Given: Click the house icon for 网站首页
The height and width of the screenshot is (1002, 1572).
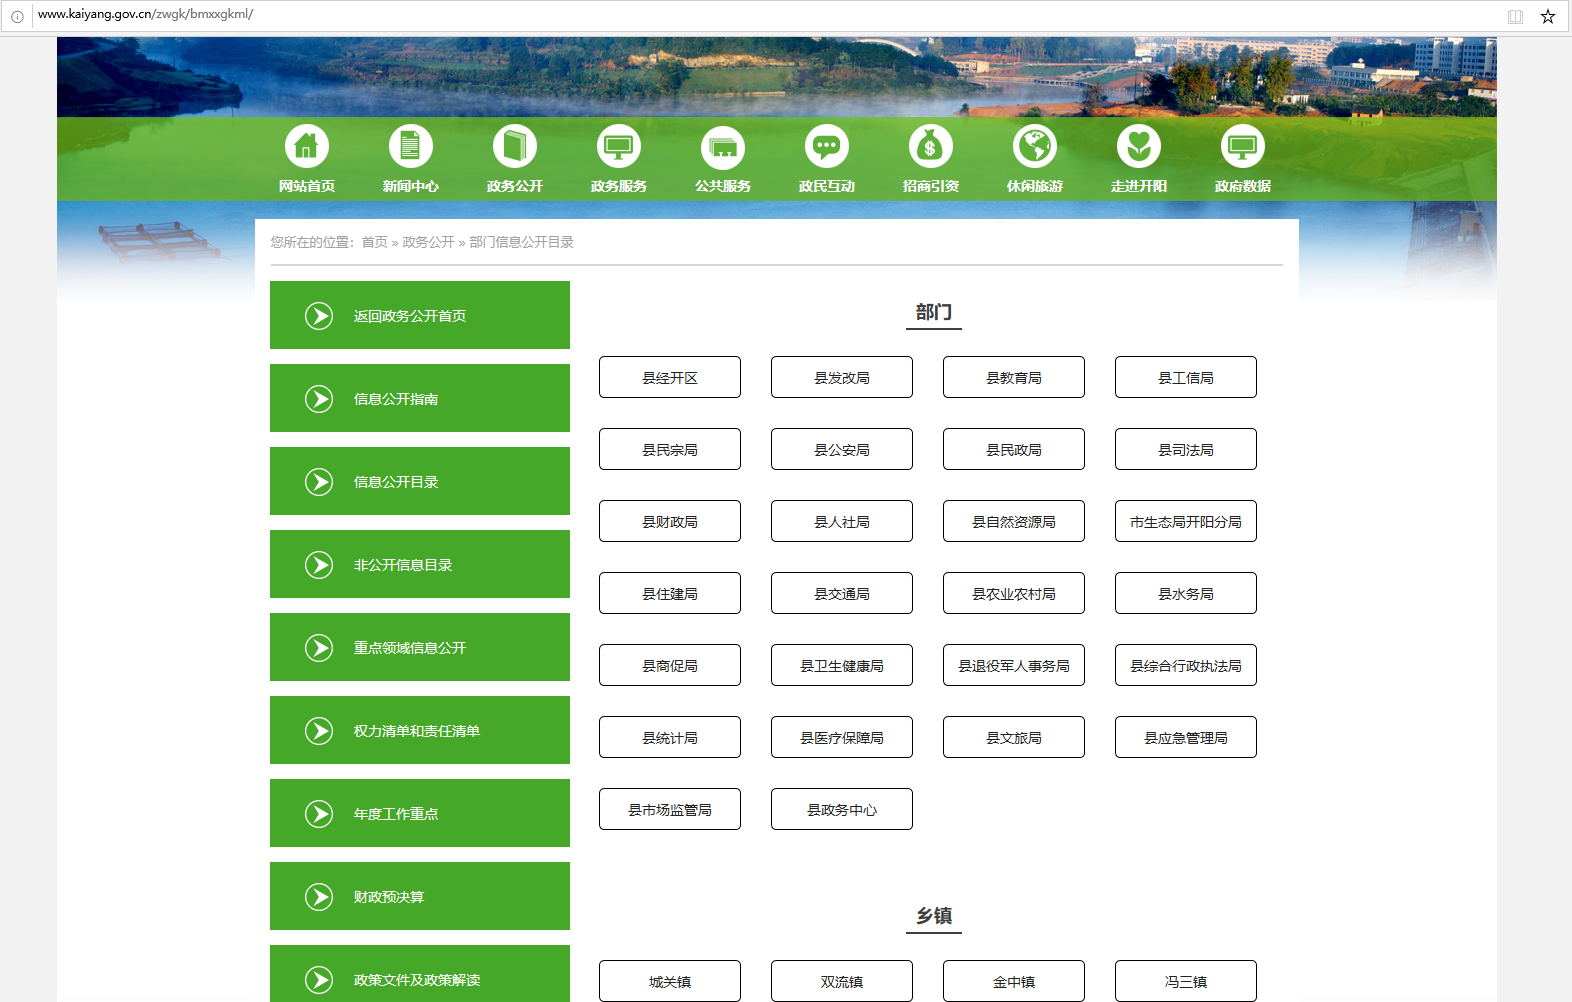Looking at the screenshot, I should point(306,147).
